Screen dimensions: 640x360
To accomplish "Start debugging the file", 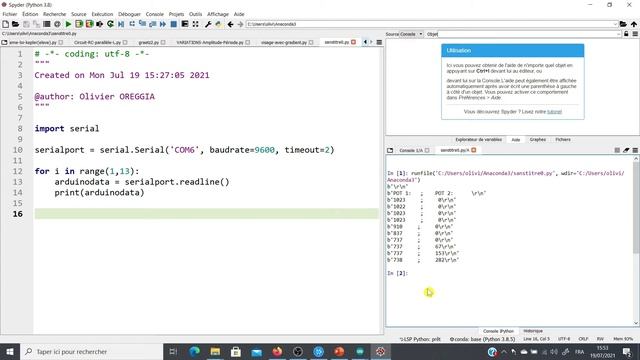I will point(121,24).
